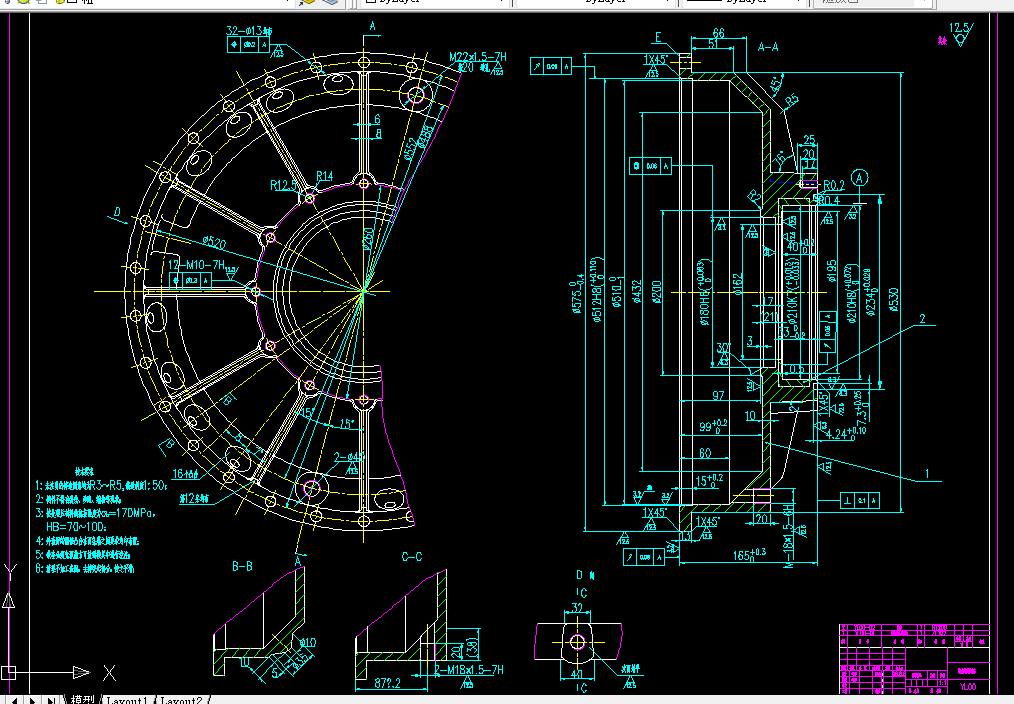Screen dimensions: 1014x704
Task: Select the =170MPa technical note line
Action: (96, 513)
